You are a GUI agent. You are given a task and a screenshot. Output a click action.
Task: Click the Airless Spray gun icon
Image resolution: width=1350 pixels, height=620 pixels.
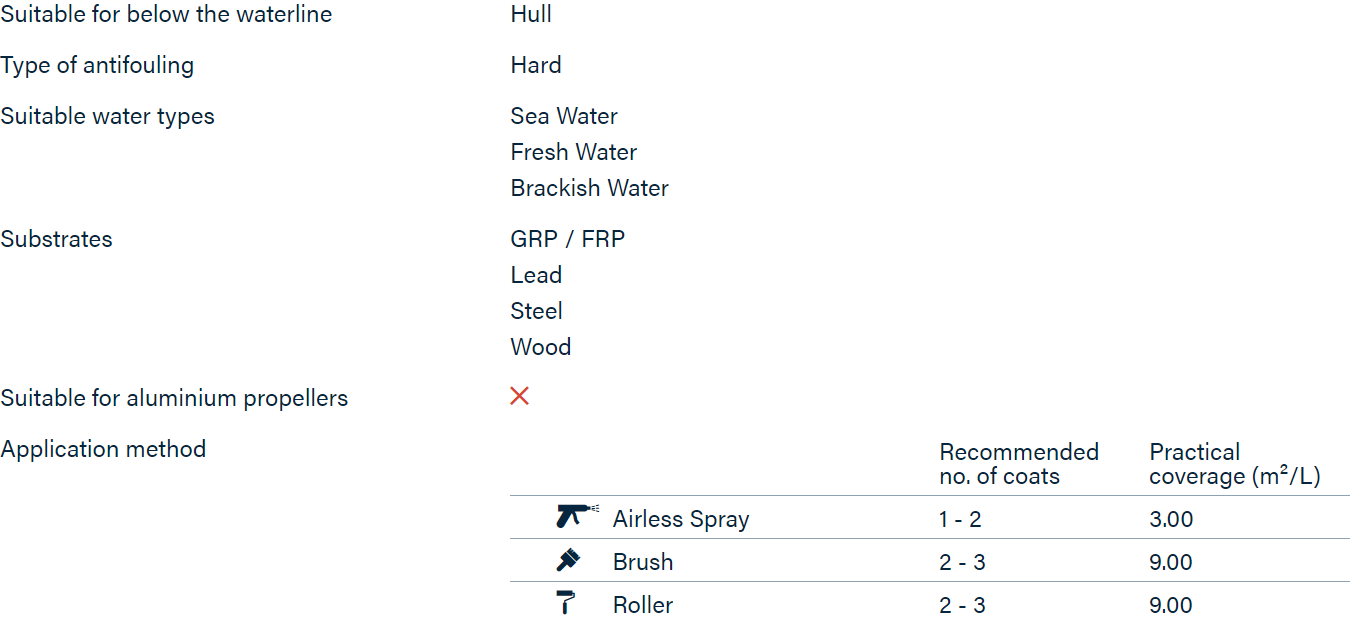(x=577, y=517)
